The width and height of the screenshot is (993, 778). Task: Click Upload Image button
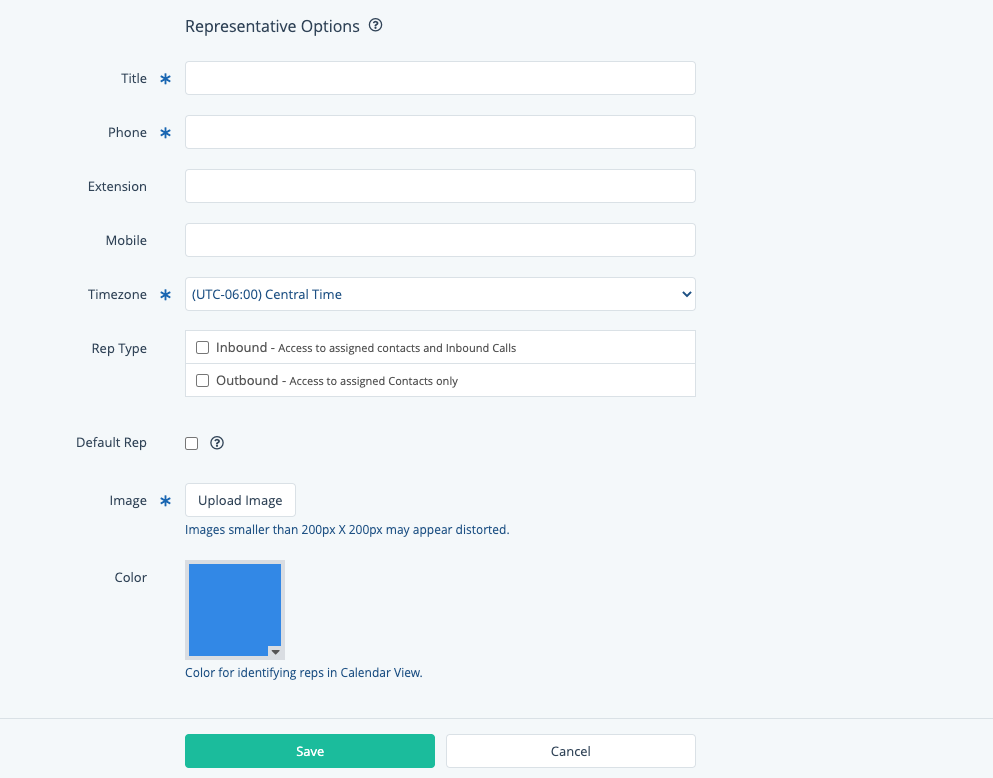coord(240,500)
